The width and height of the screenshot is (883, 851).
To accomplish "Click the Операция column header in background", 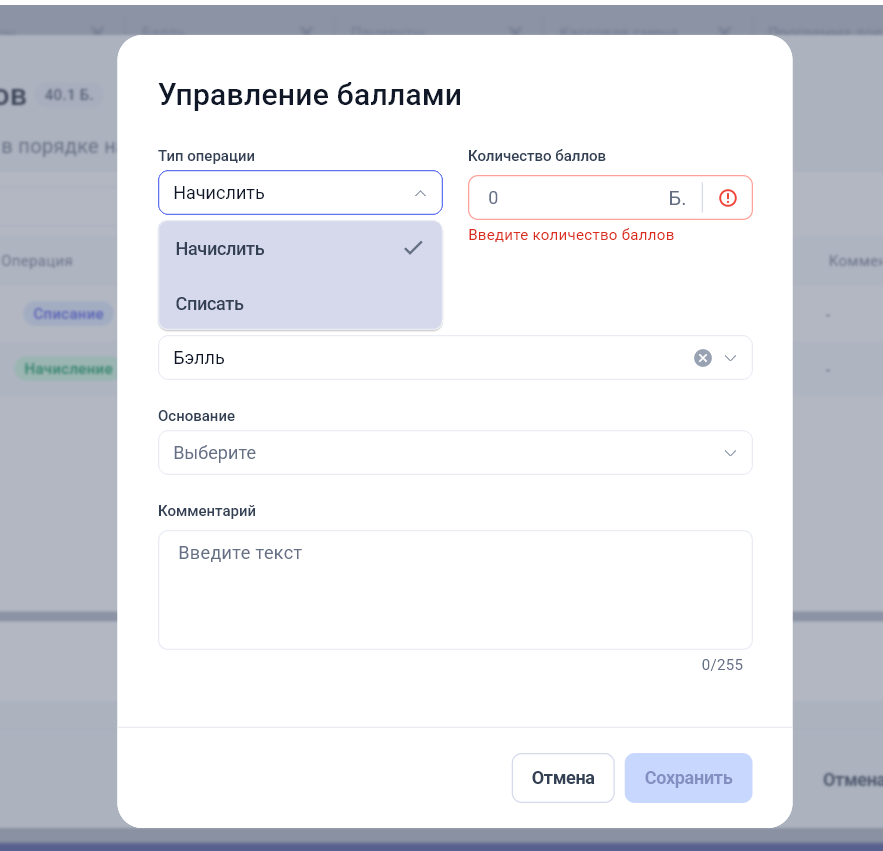I will coord(37,261).
